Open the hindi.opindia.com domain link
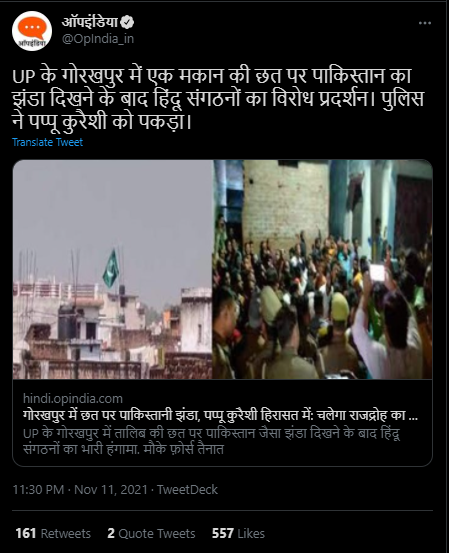Viewport: 449px width, 553px height. coord(73,399)
